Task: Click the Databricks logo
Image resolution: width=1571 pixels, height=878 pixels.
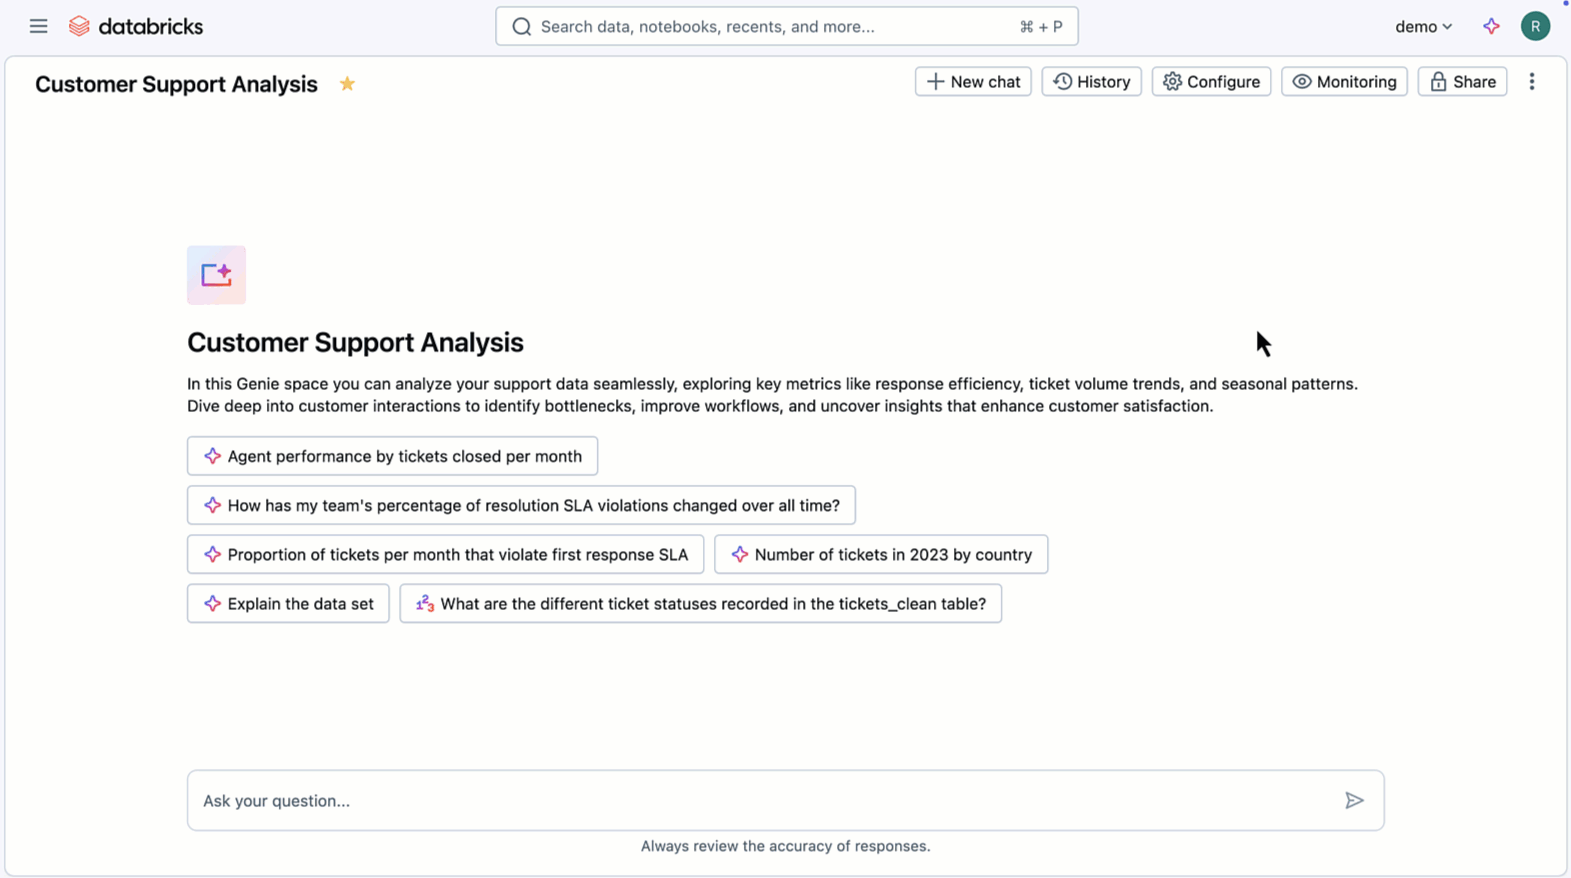Action: (136, 26)
